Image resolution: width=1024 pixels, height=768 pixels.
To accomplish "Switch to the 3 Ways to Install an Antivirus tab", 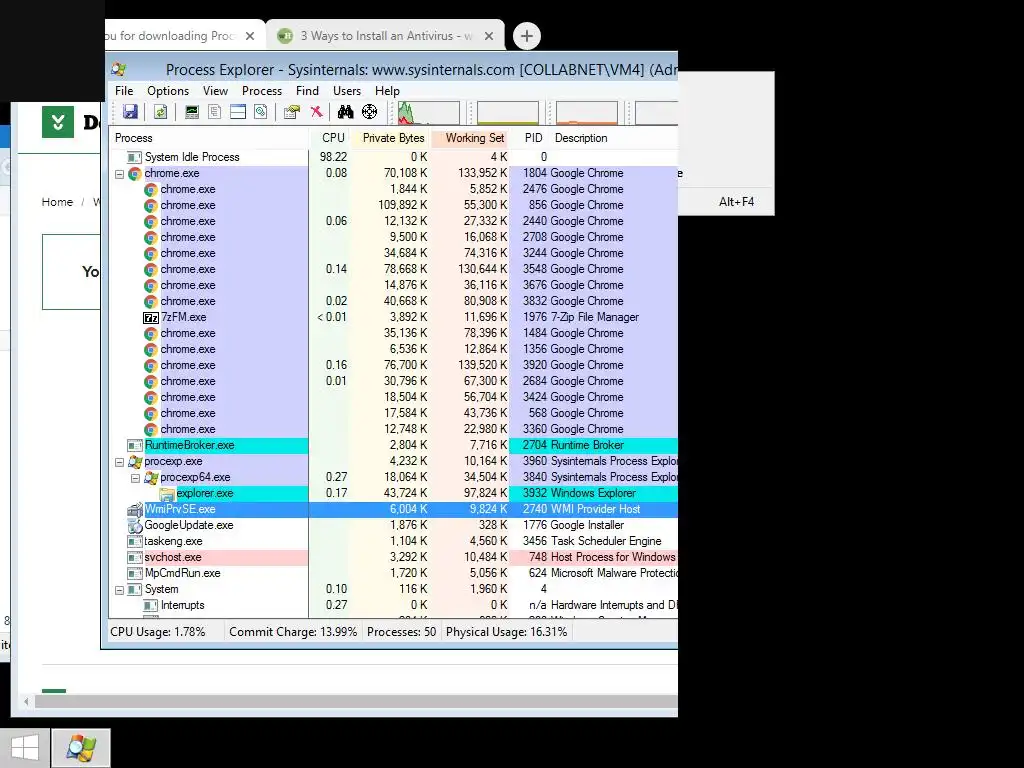I will pyautogui.click(x=385, y=36).
